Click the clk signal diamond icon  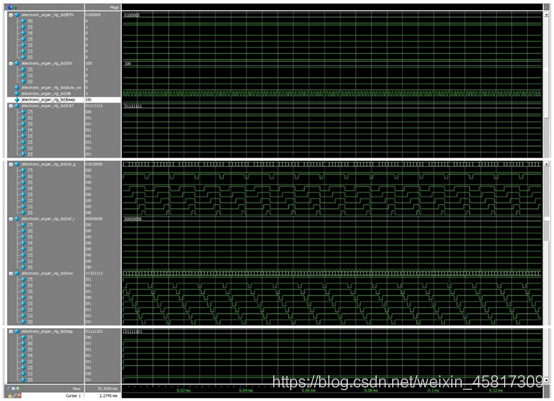(x=17, y=94)
